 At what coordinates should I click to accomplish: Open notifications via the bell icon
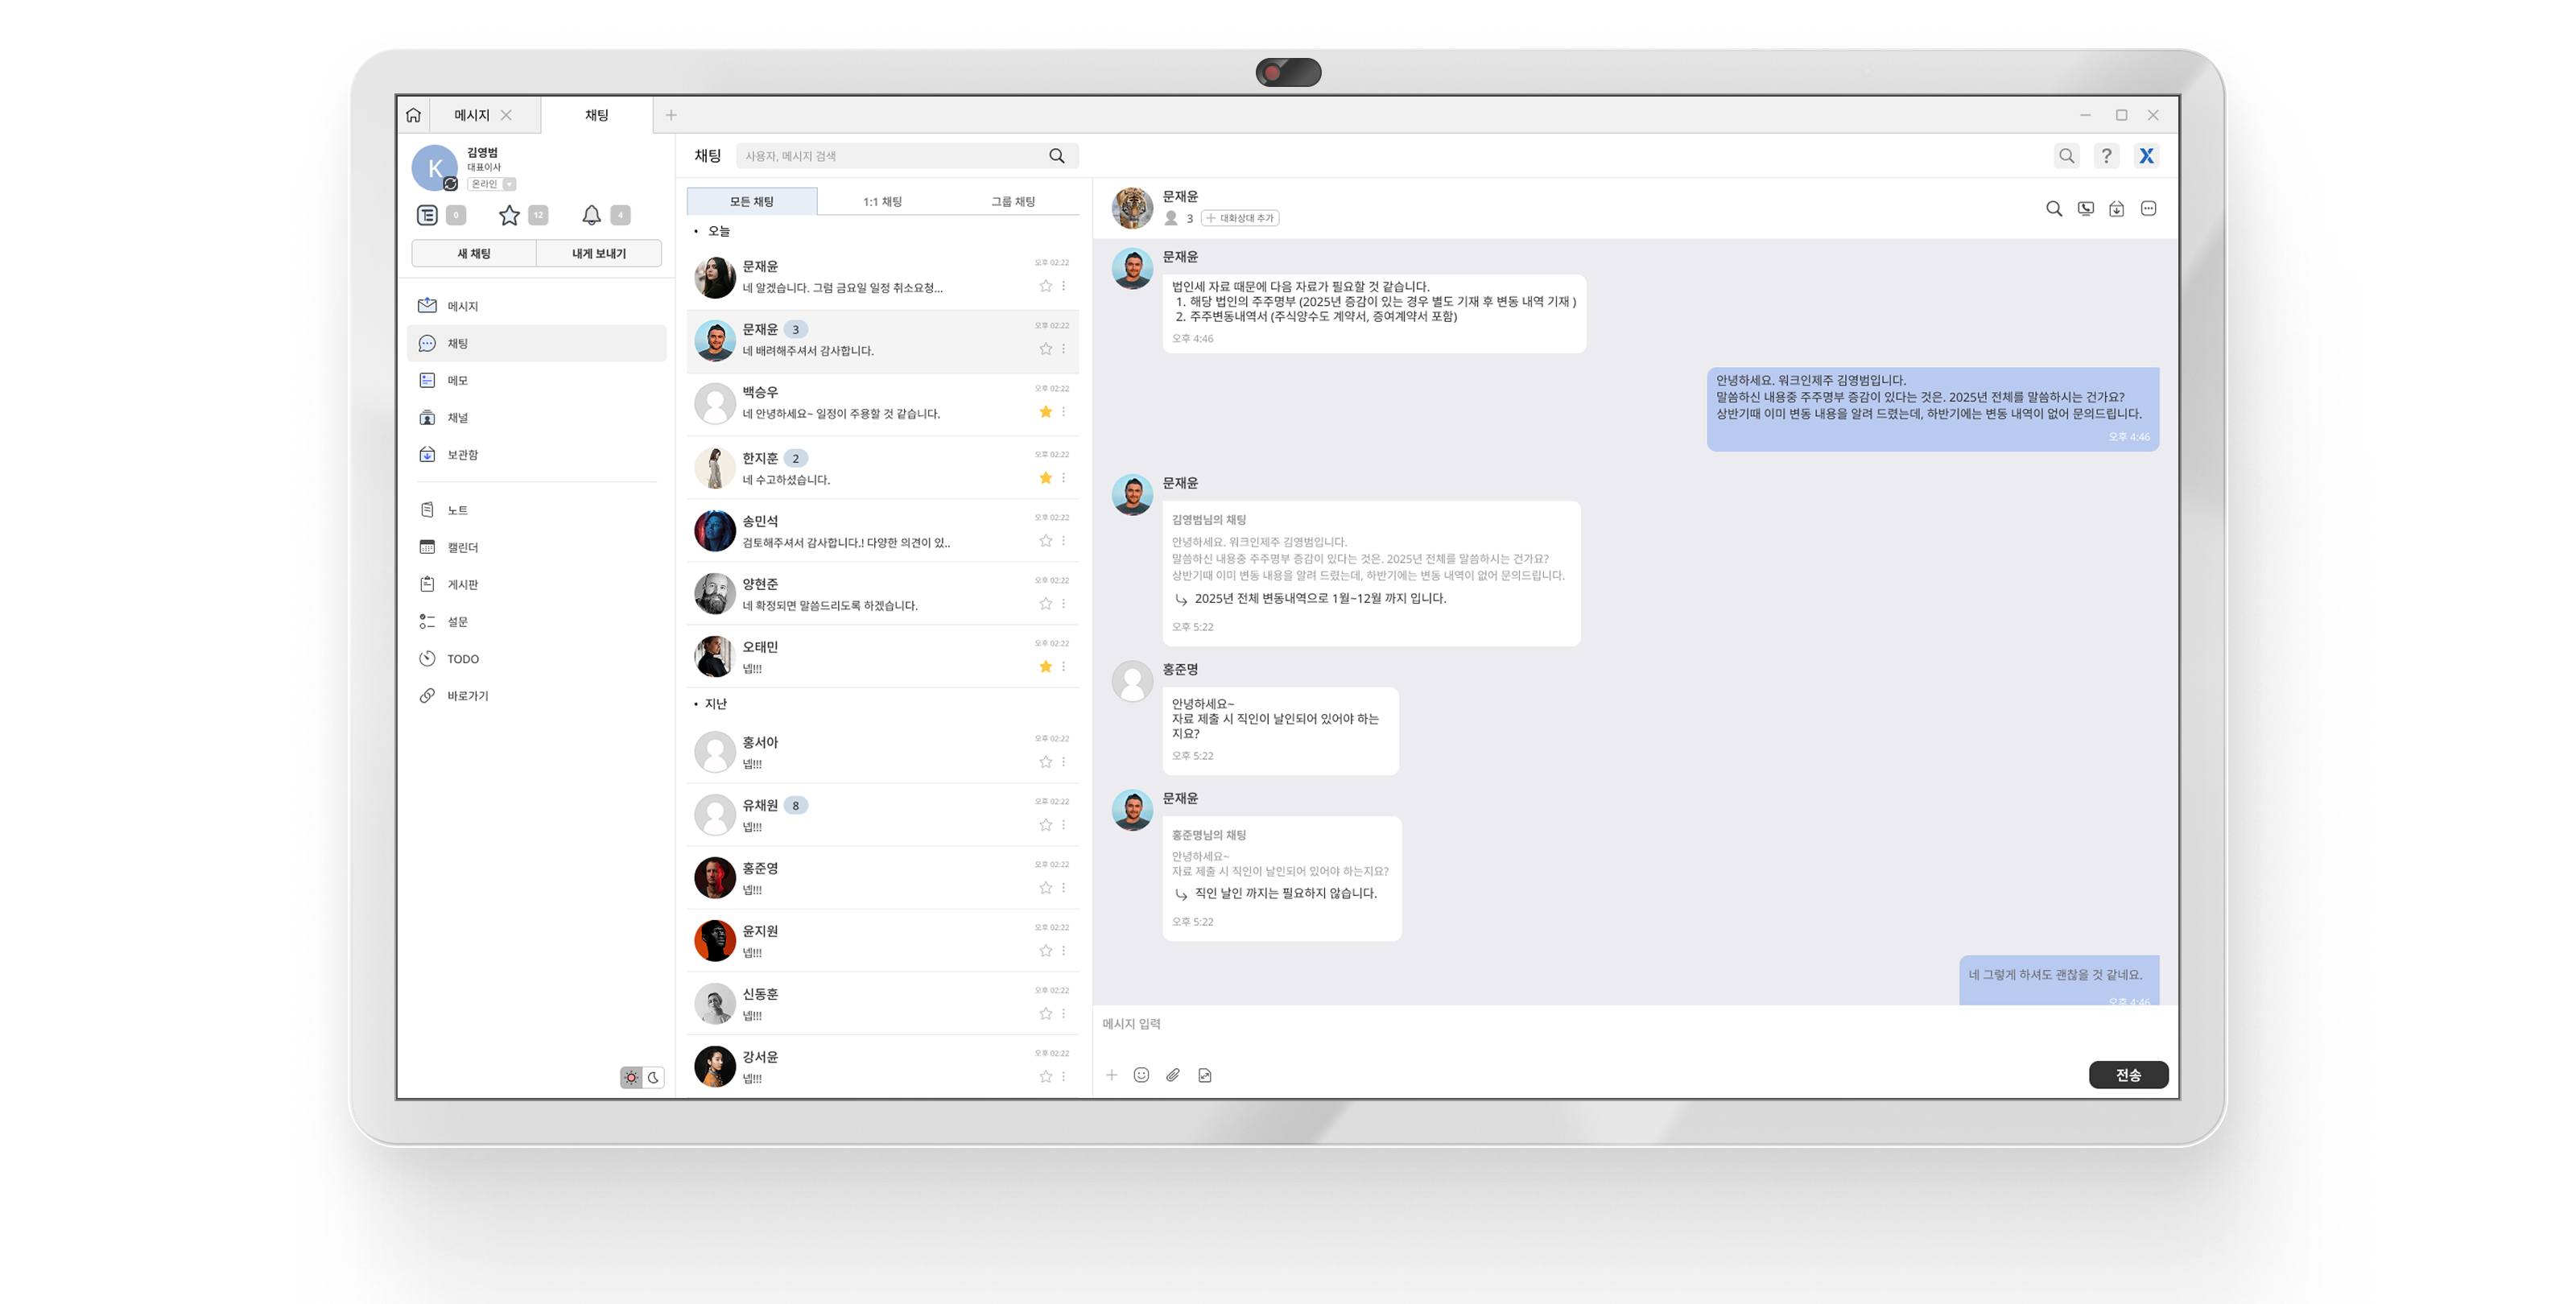click(591, 214)
